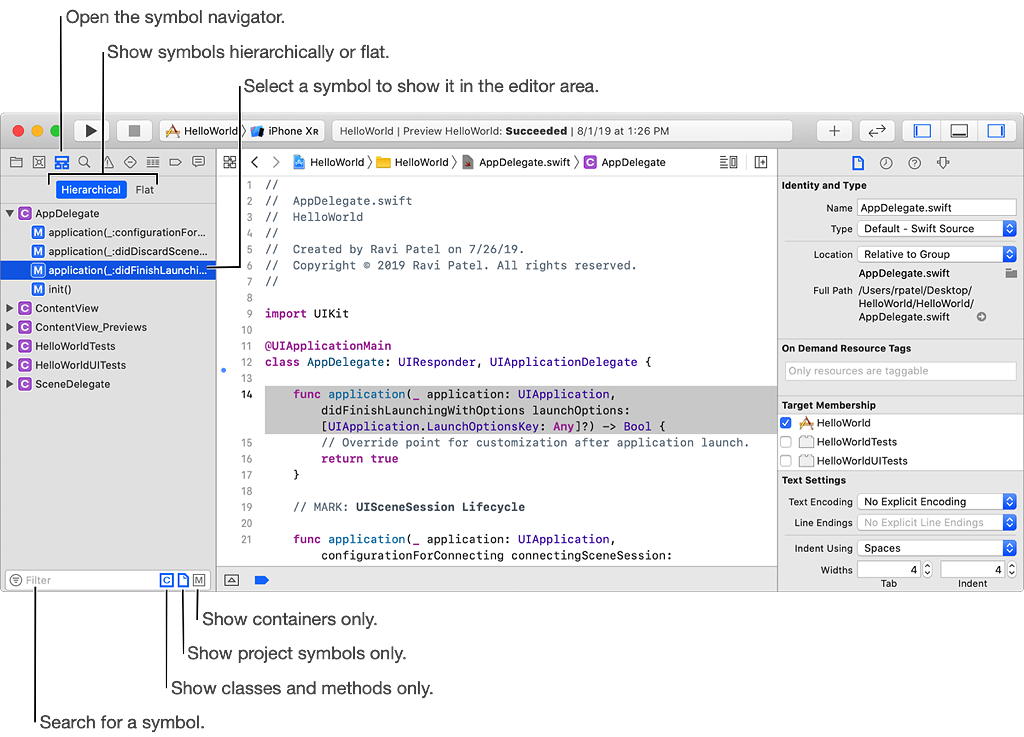The width and height of the screenshot is (1024, 737).
Task: Reveal the full path in Finder arrow
Action: pos(982,317)
